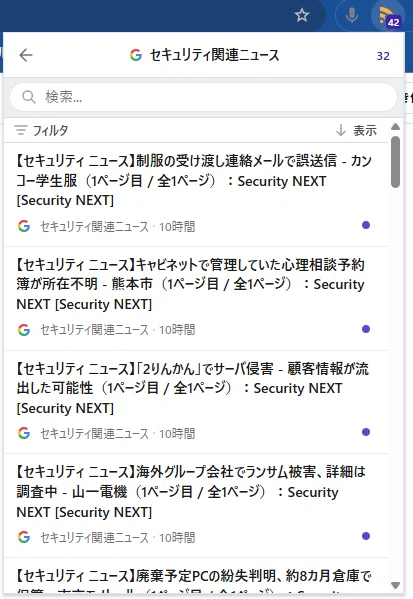
Task: Toggle unread dot on 2りんかん article
Action: [366, 432]
